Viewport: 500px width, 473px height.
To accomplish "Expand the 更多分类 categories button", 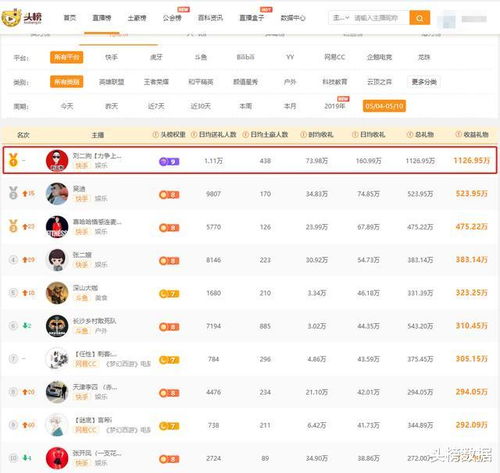I will pyautogui.click(x=424, y=82).
